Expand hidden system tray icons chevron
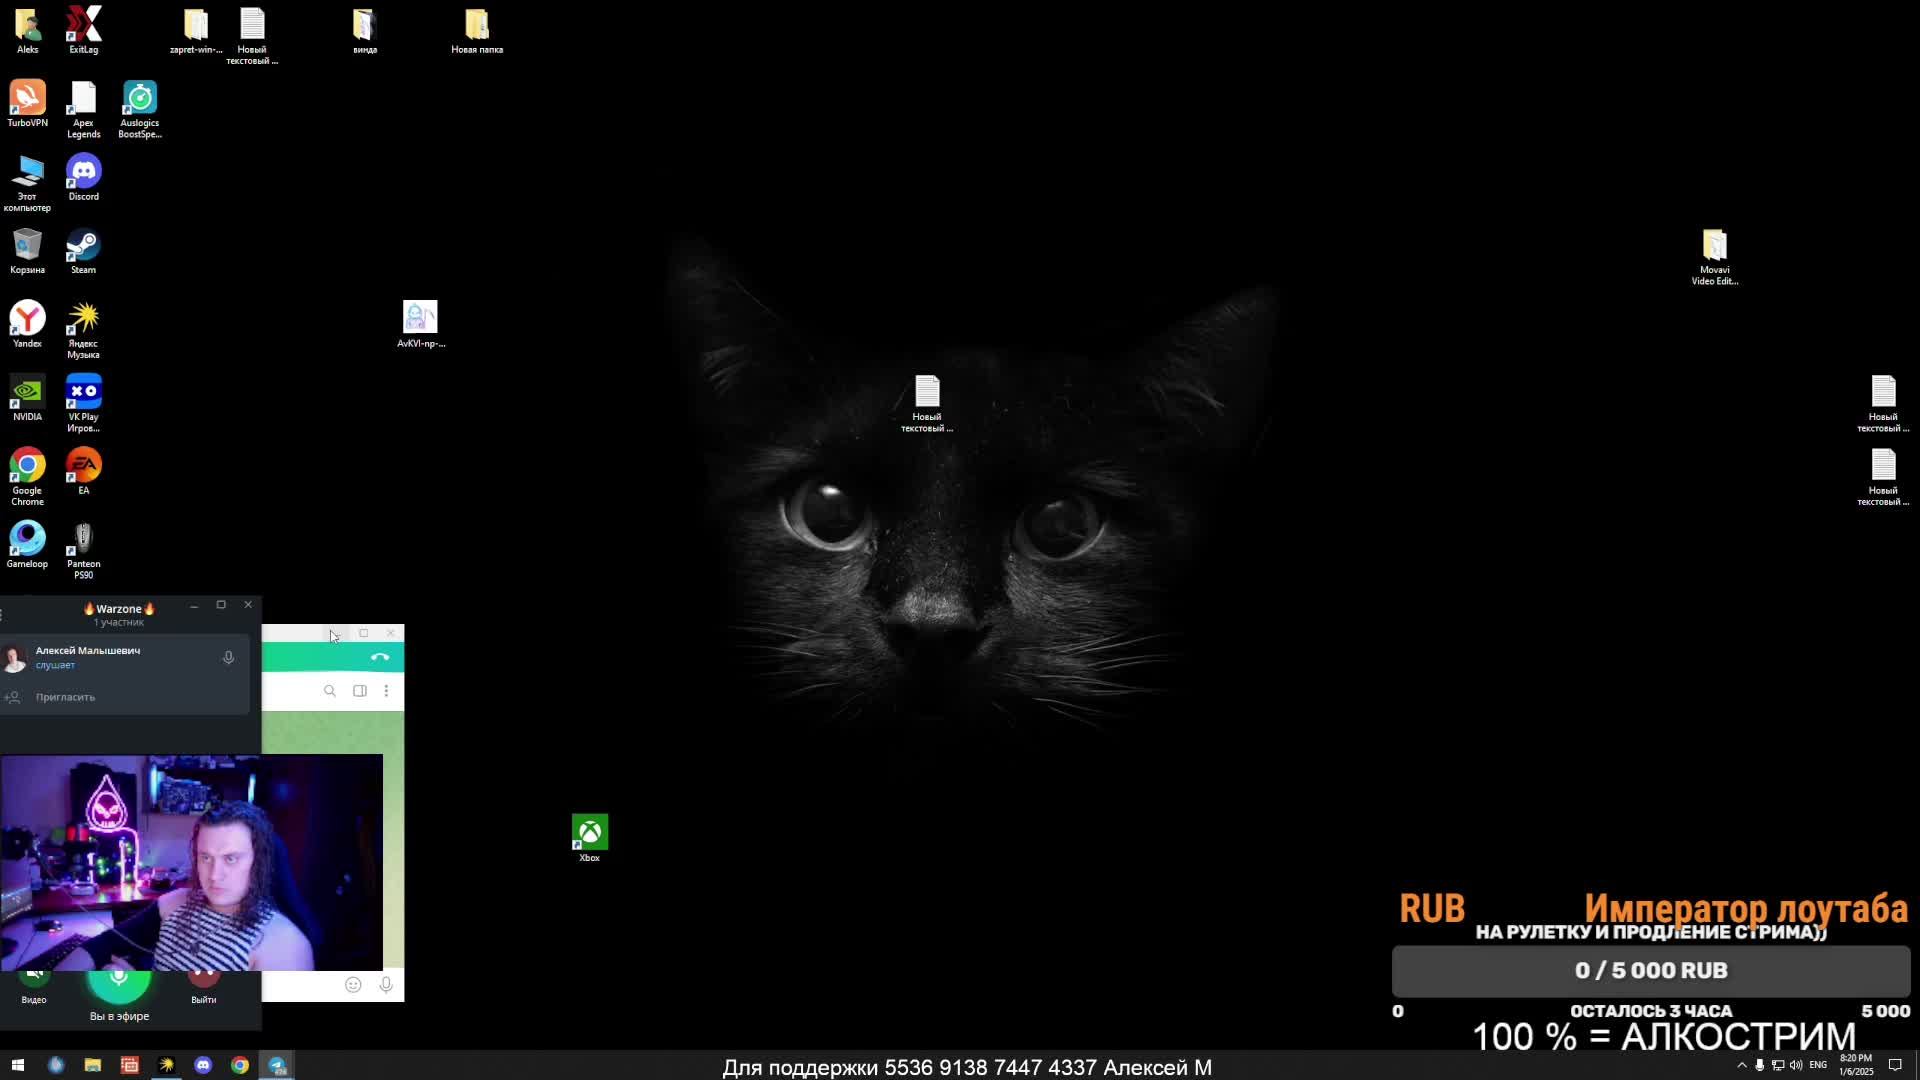1920x1080 pixels. click(1742, 1065)
